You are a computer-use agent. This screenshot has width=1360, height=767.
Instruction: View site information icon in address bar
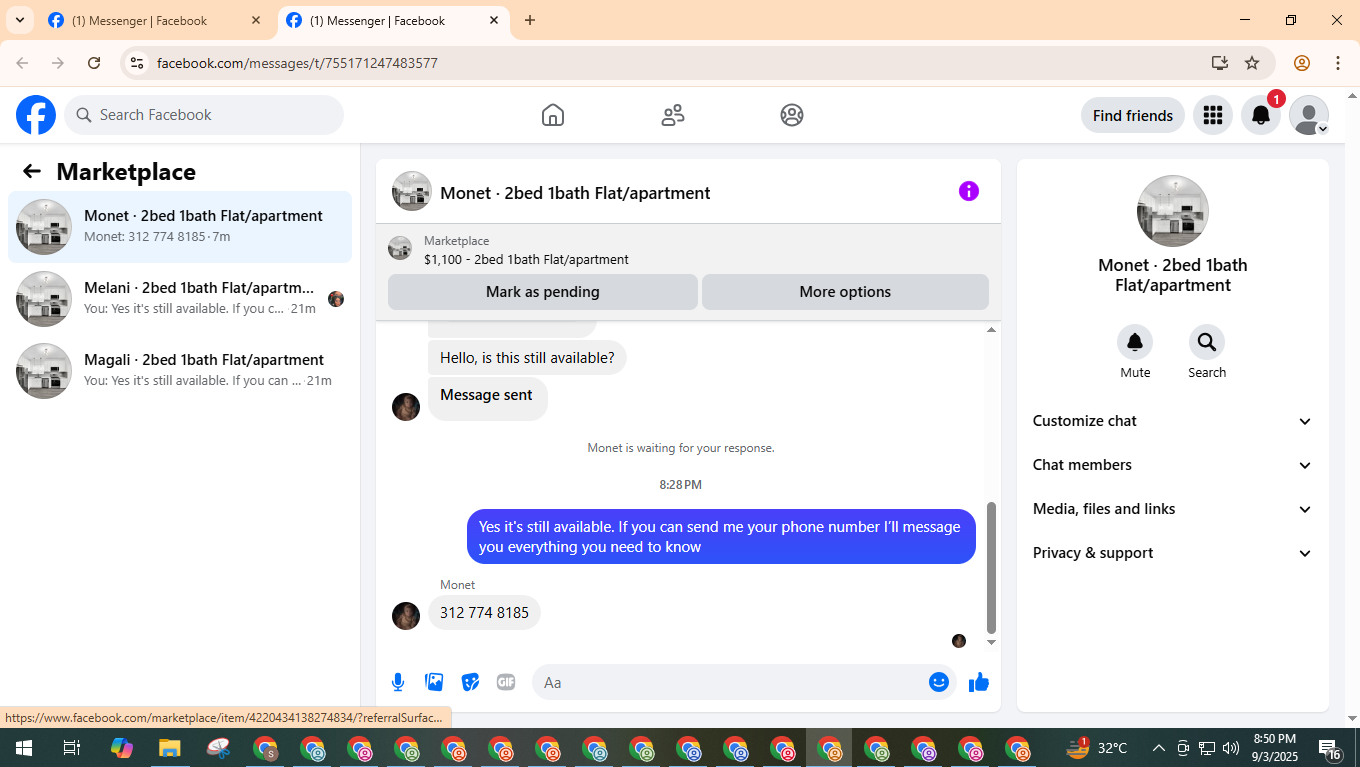click(138, 63)
